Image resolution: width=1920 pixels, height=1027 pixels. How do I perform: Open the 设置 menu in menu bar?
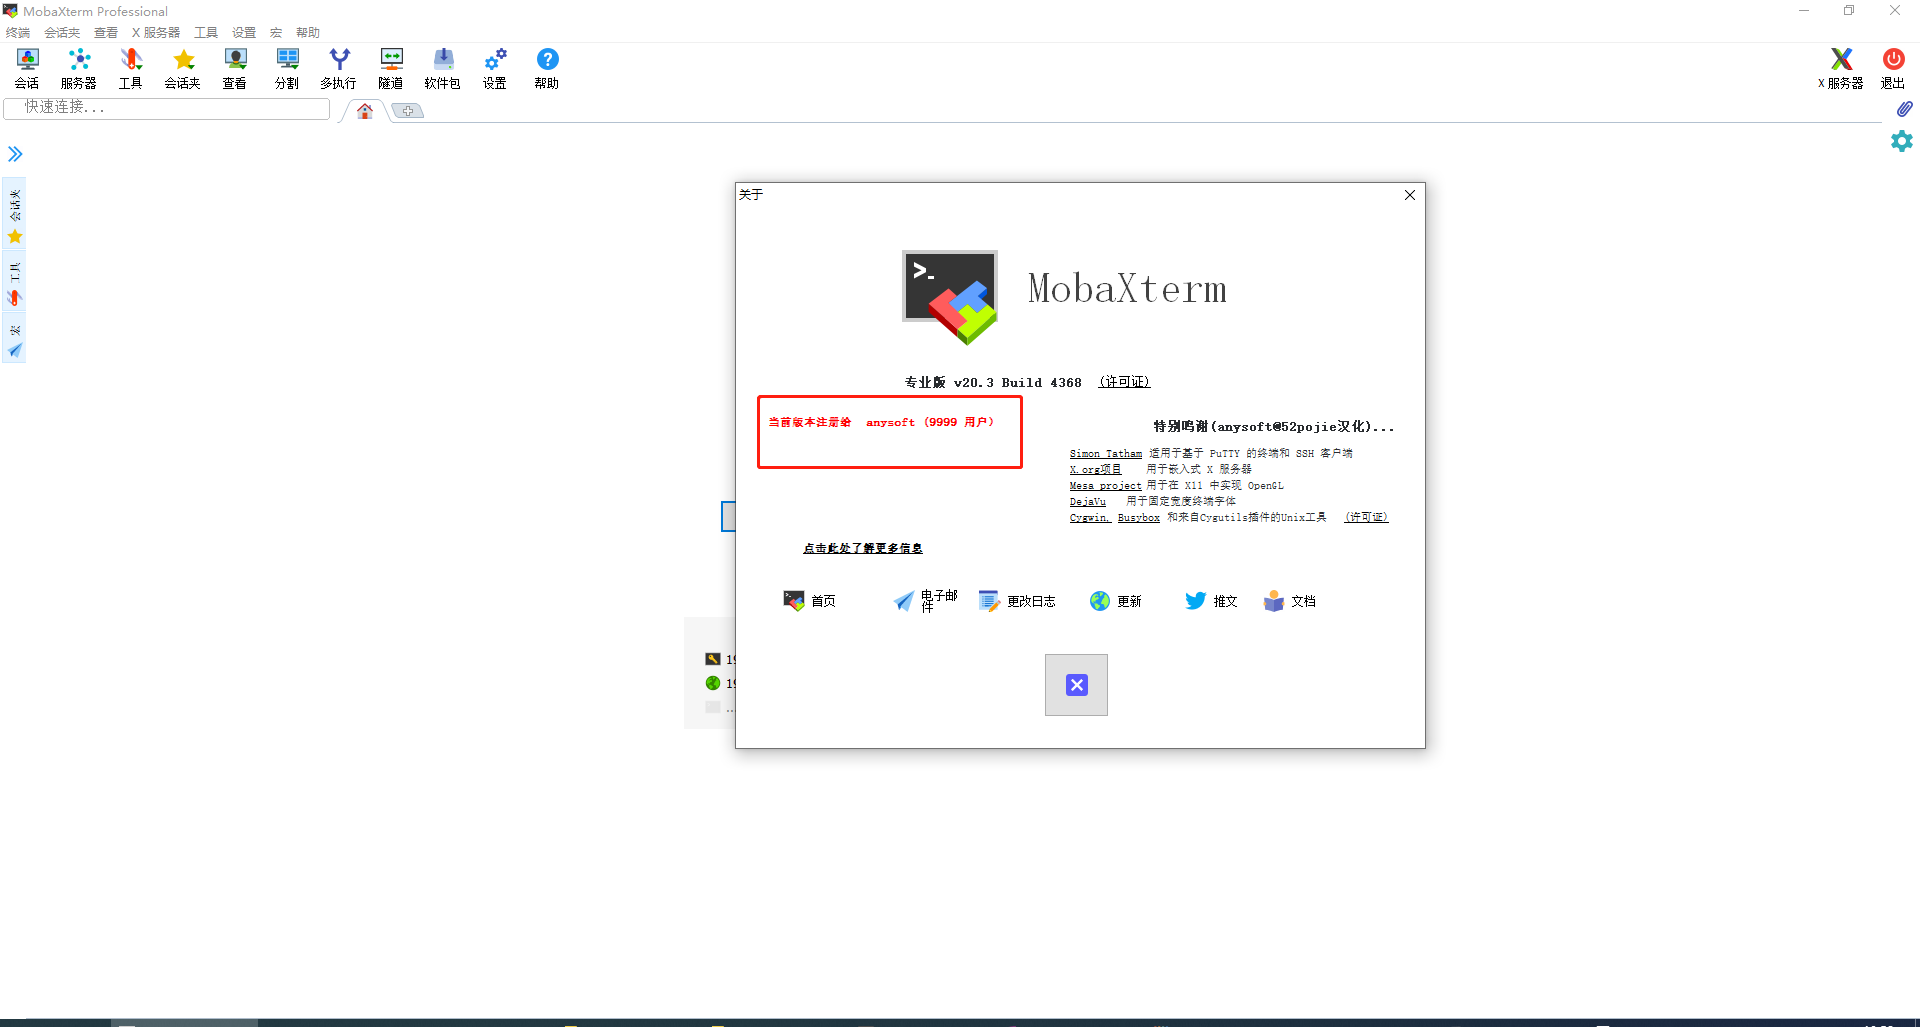pyautogui.click(x=244, y=33)
